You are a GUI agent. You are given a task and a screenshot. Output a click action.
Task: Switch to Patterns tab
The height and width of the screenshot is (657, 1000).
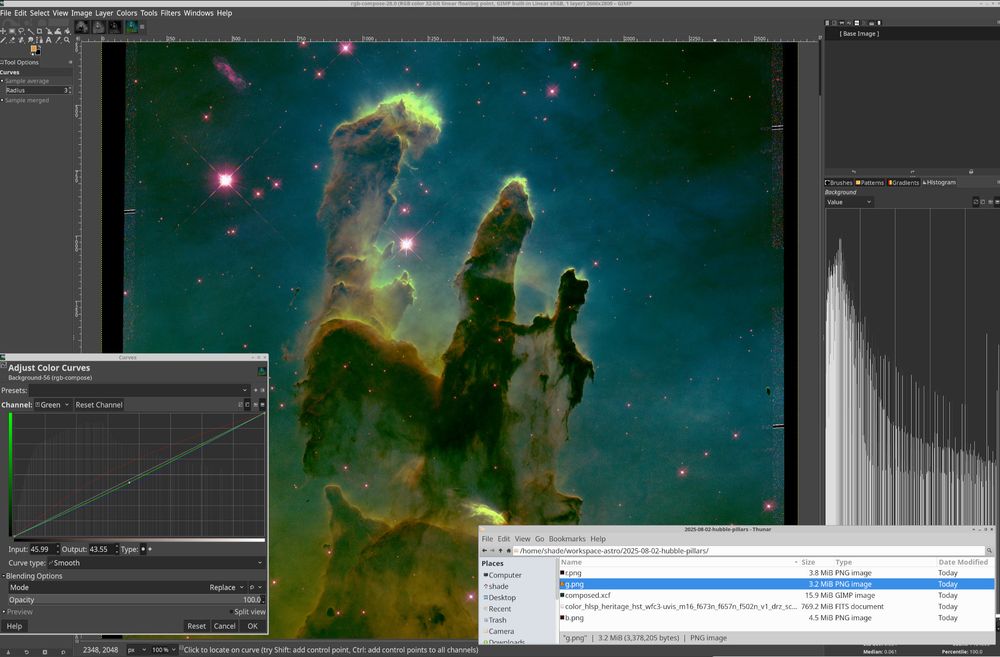pyautogui.click(x=869, y=182)
